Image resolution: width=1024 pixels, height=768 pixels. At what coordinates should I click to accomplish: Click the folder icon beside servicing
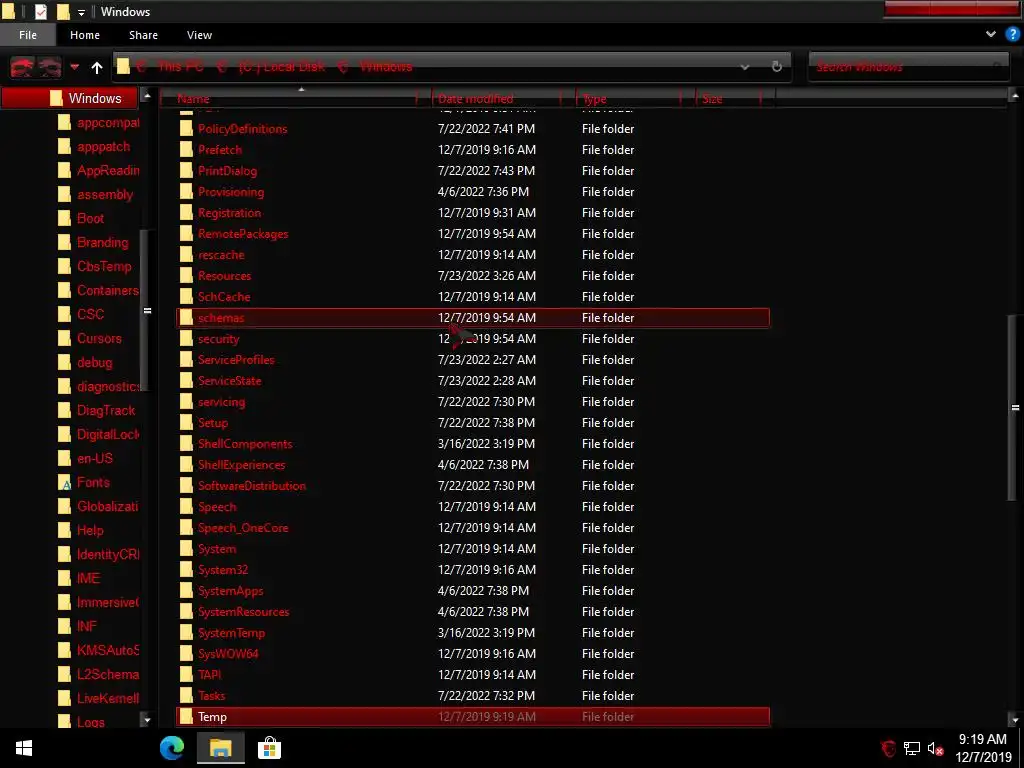click(x=186, y=402)
